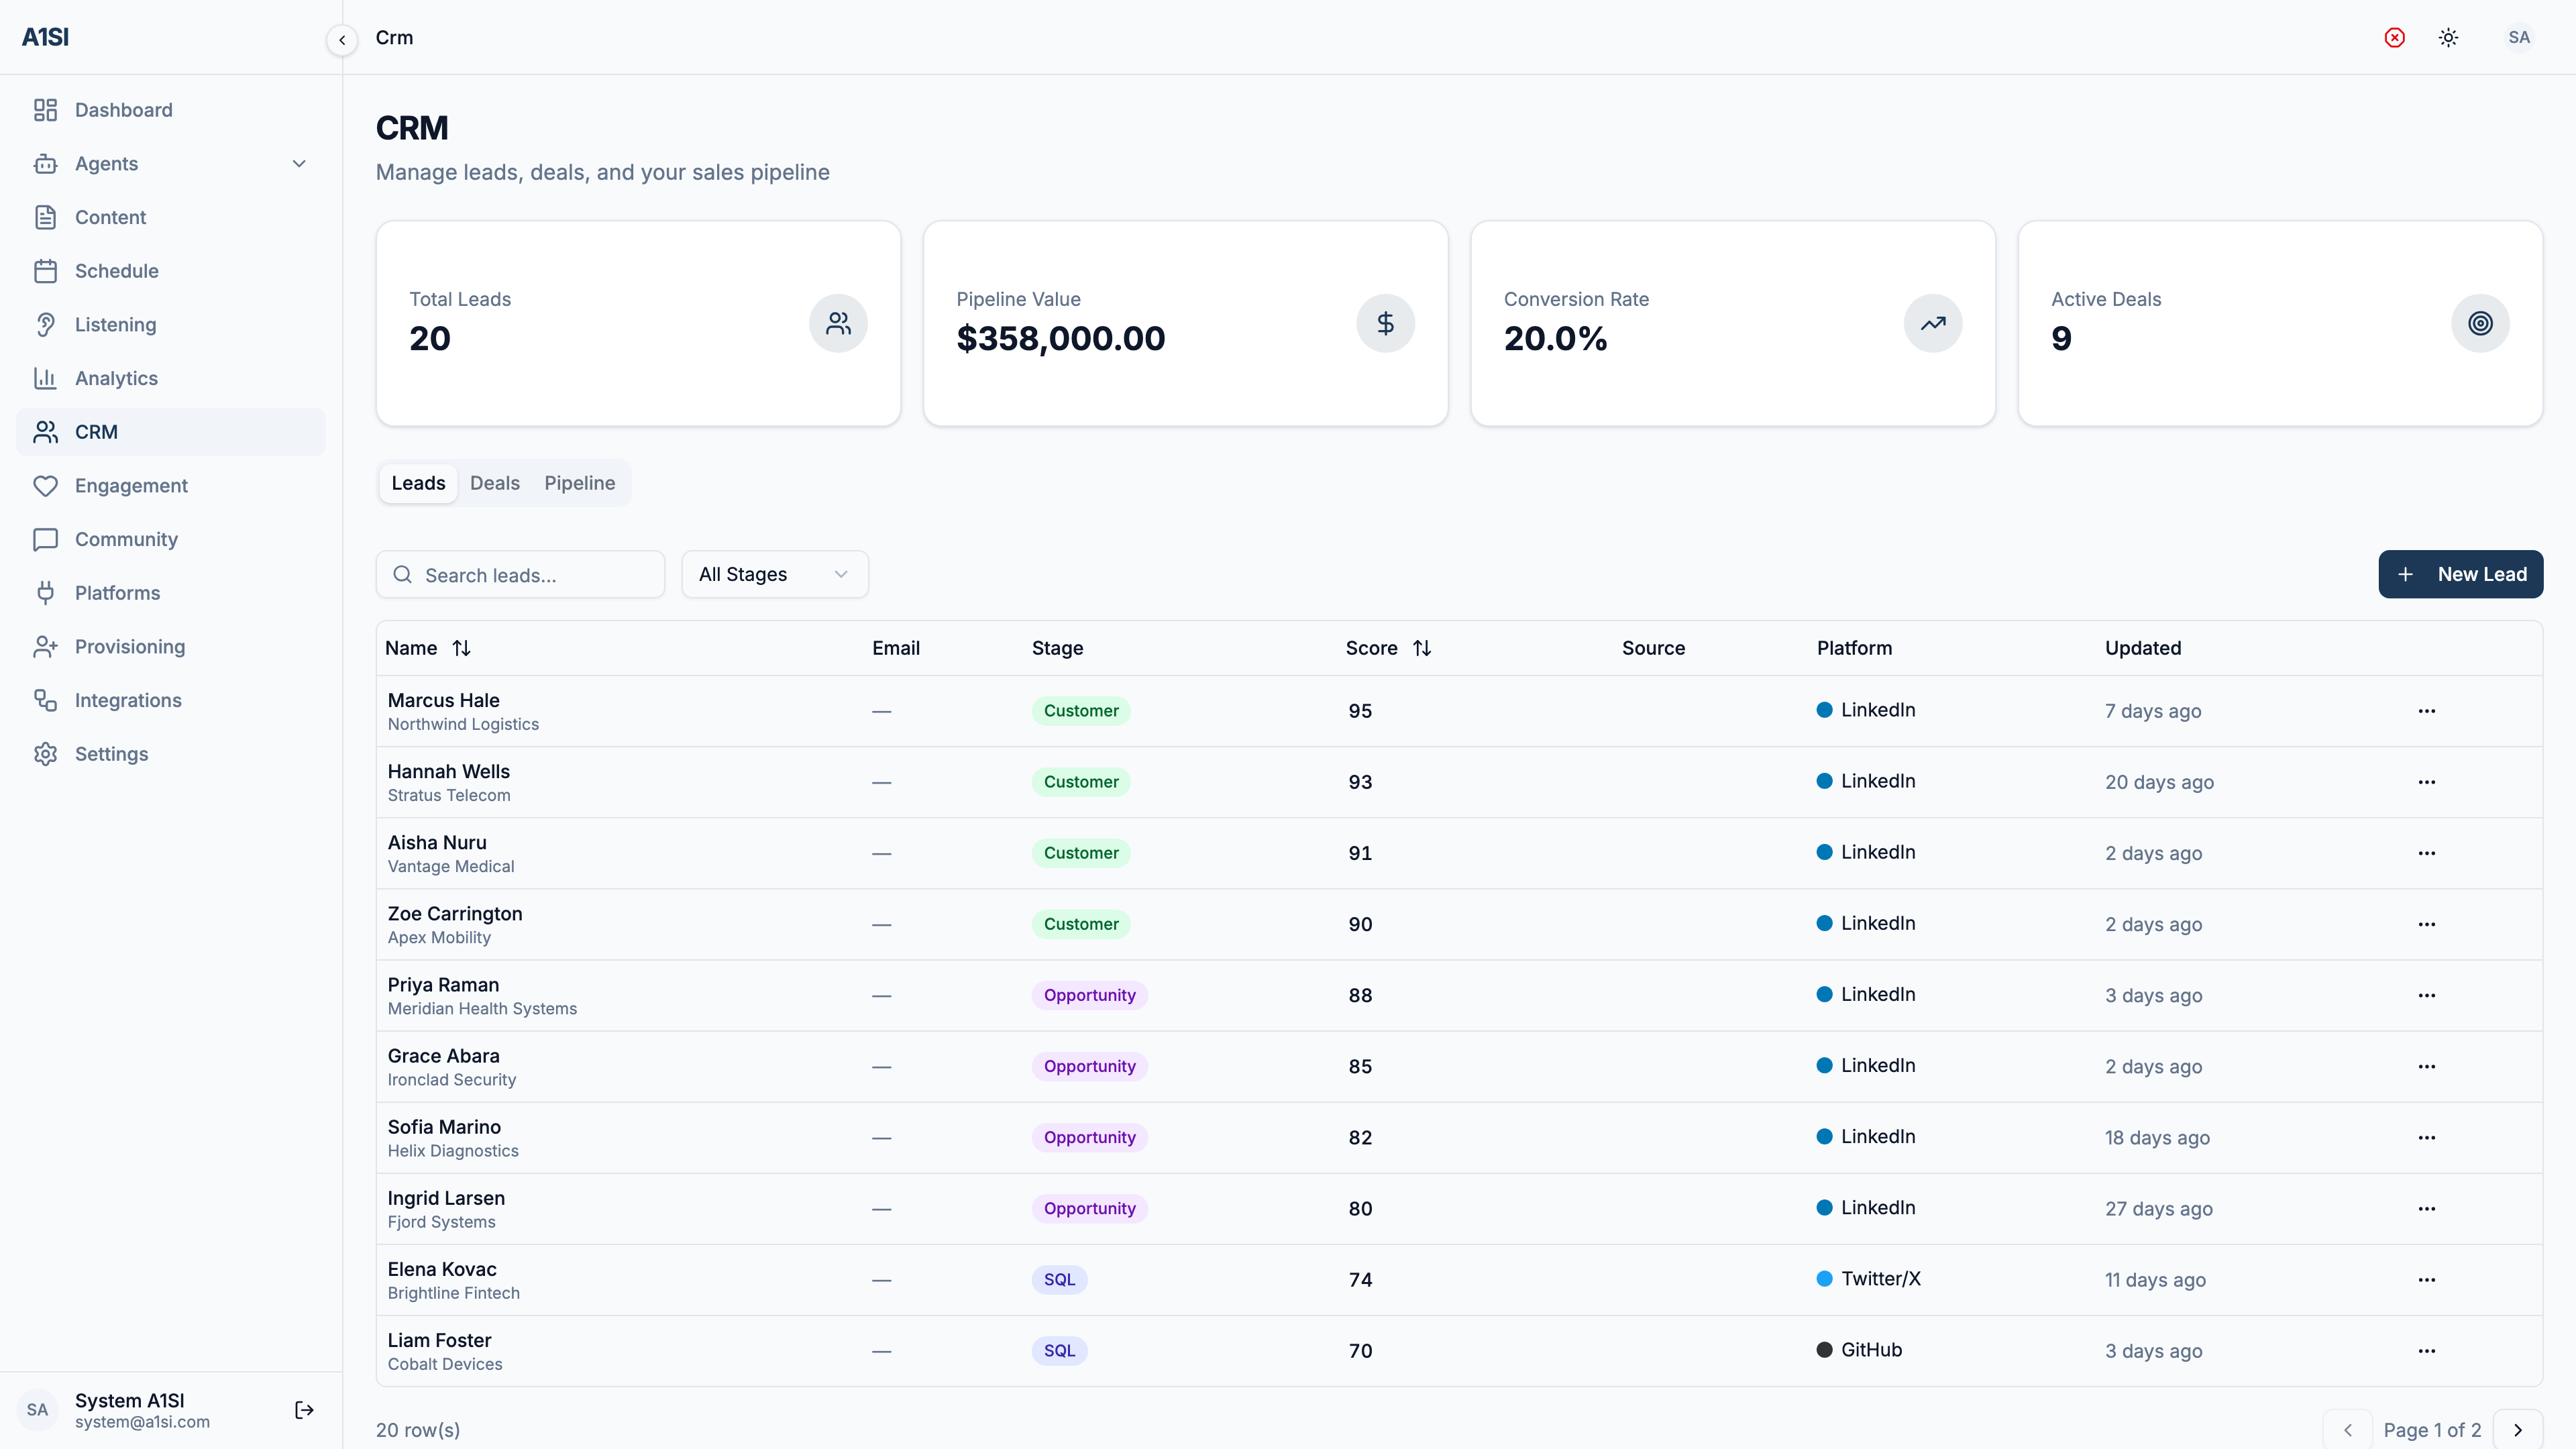Open the ellipsis menu for Elena Kovac

2427,1280
